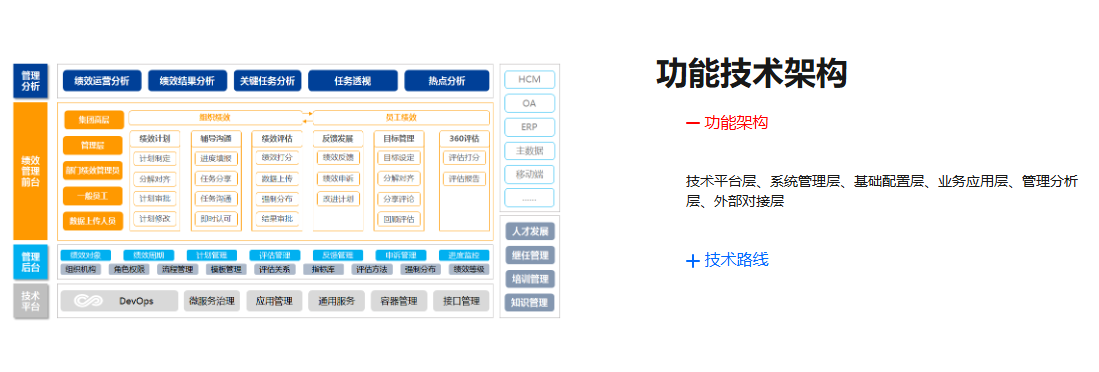This screenshot has width=1099, height=372.
Task: Click the 计划审批 item
Action: click(155, 199)
